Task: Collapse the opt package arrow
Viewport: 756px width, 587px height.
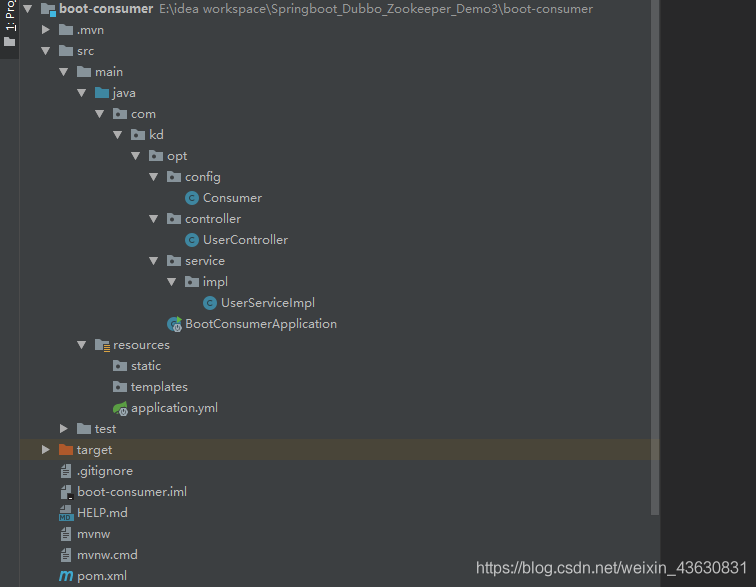Action: click(135, 156)
